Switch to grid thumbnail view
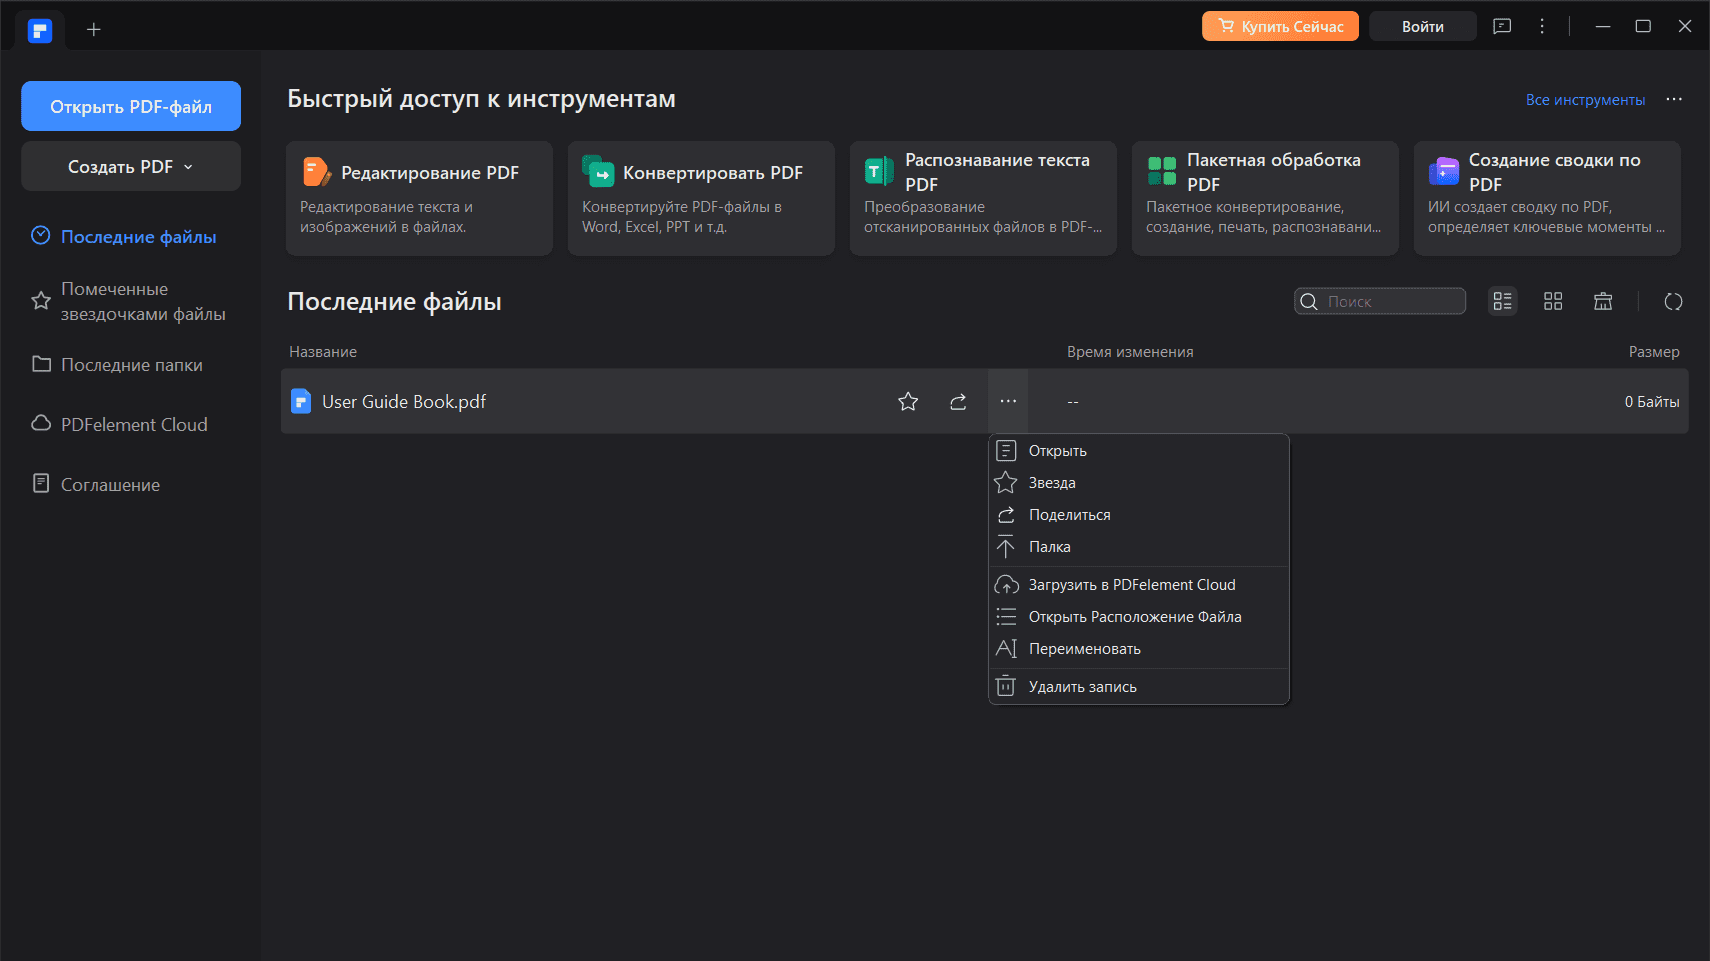This screenshot has width=1710, height=961. [x=1553, y=302]
